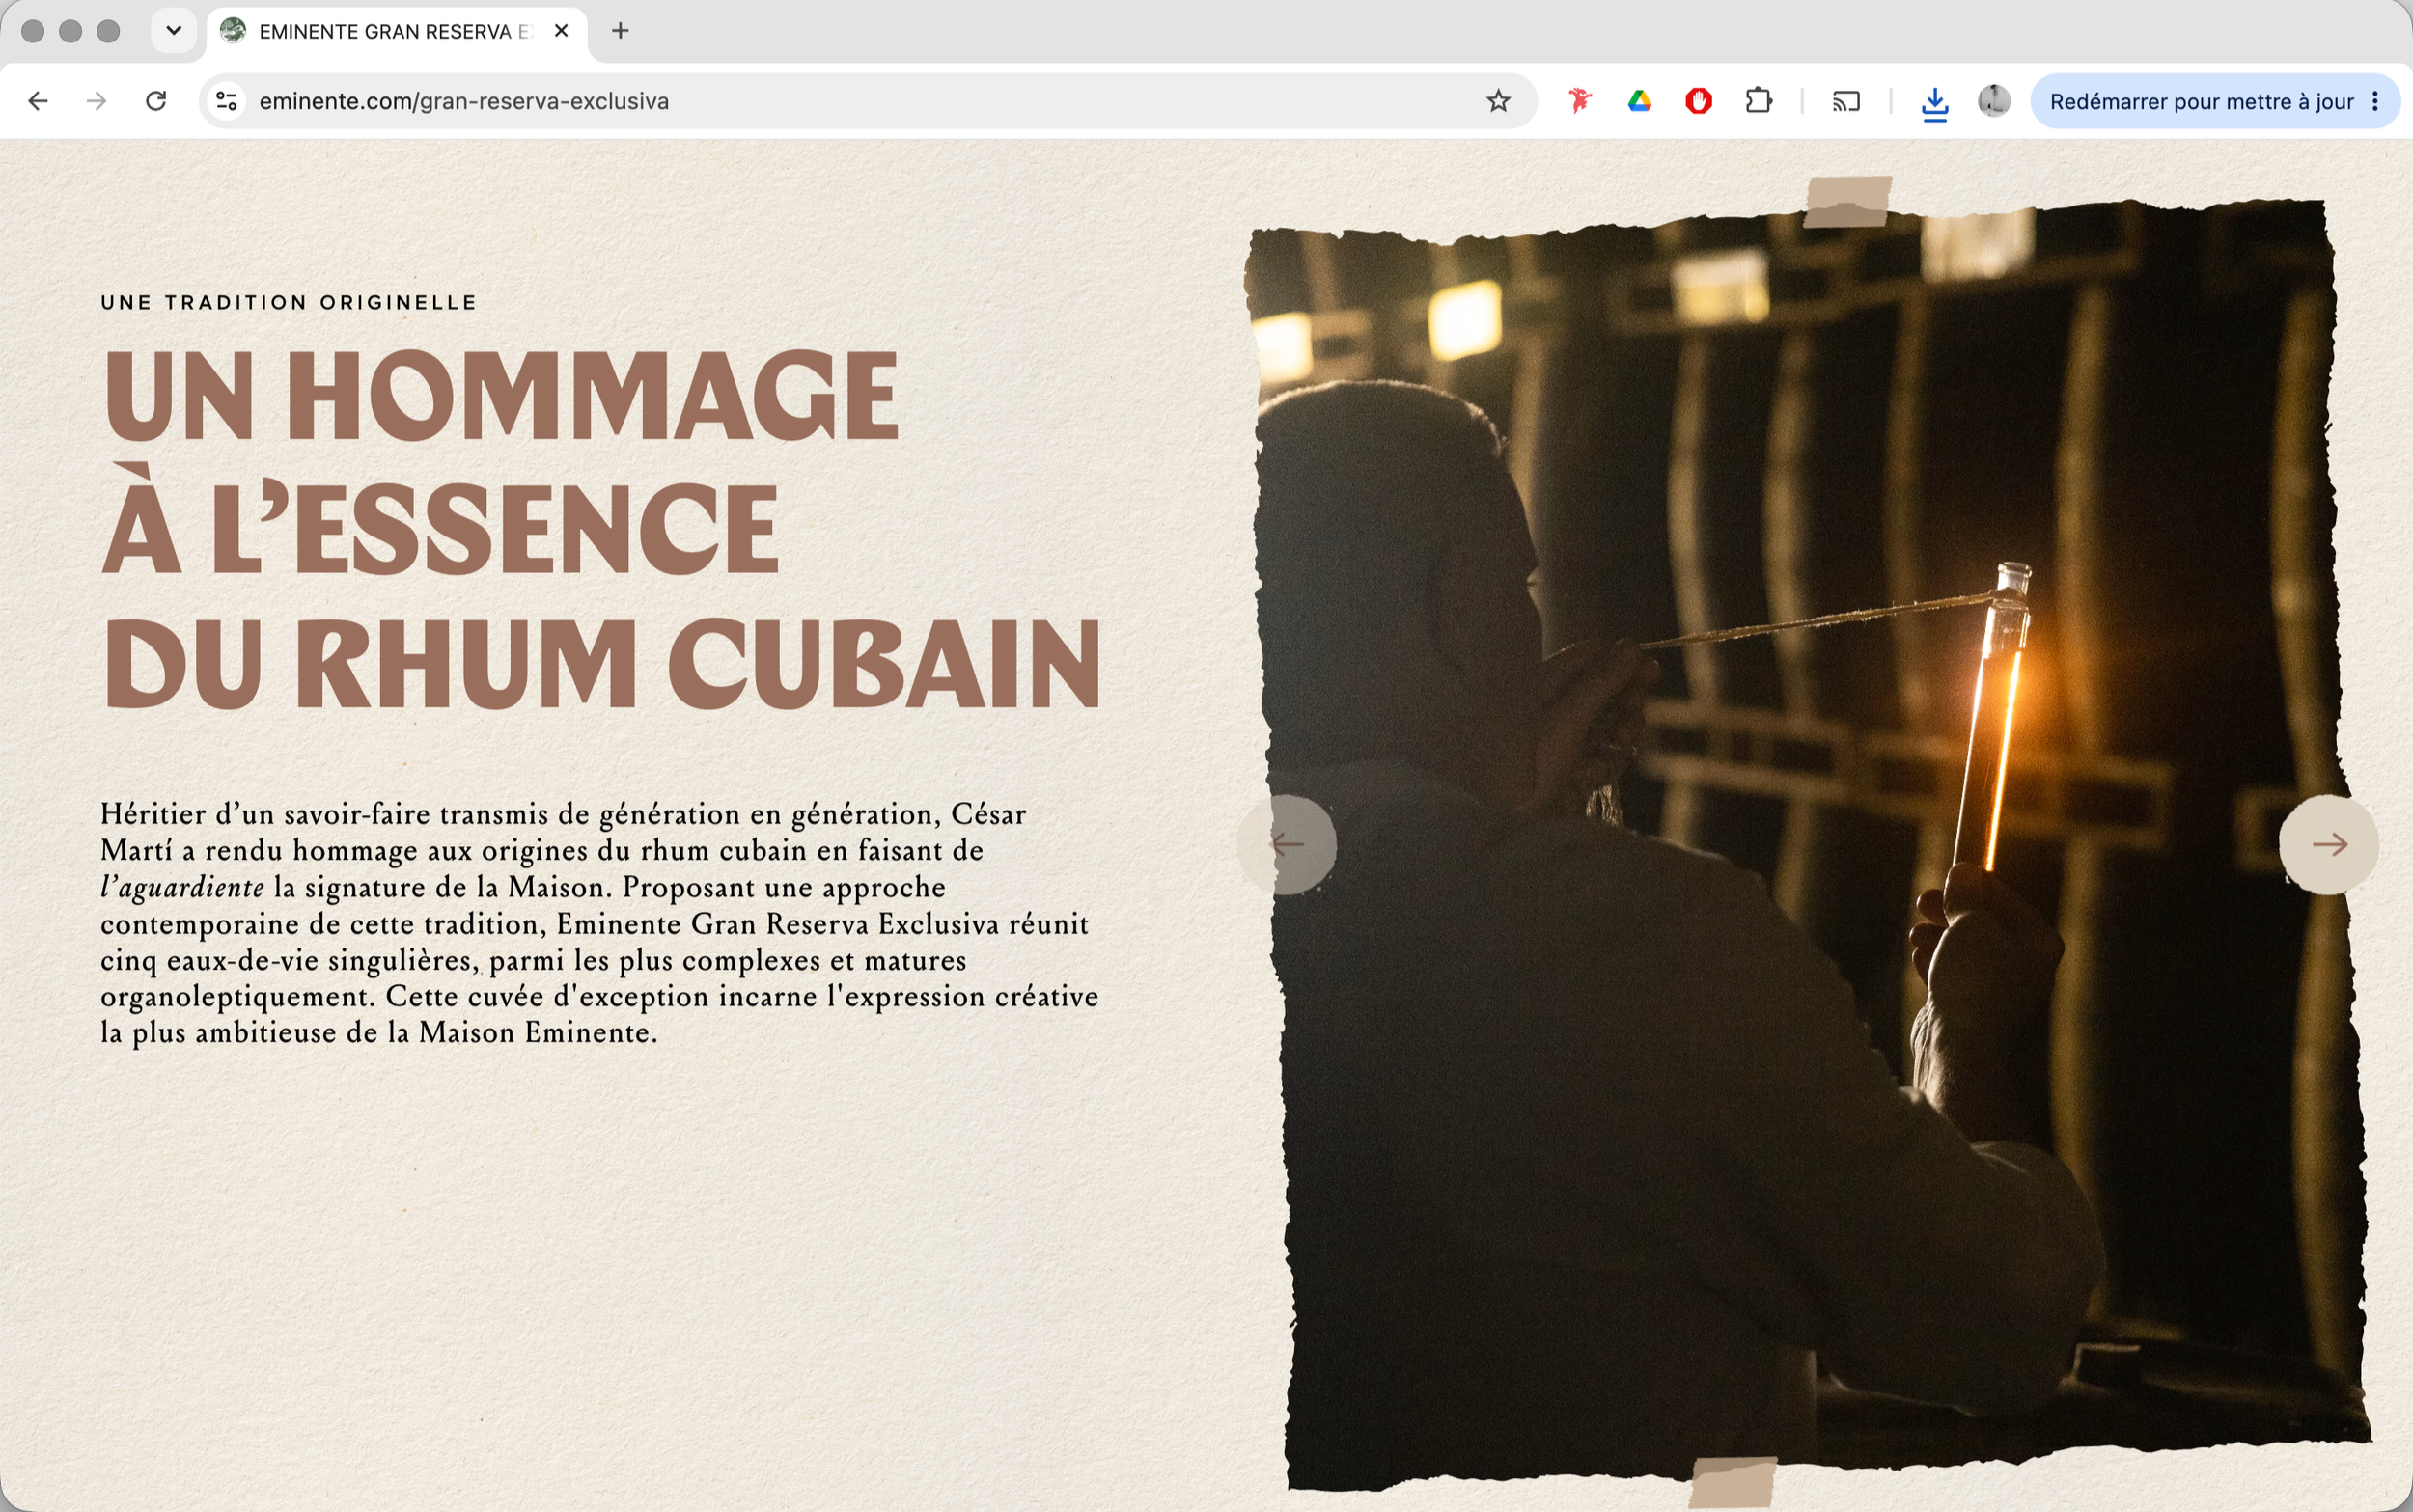Open the profile avatar menu
Viewport: 2413px width, 1512px height.
click(x=1994, y=101)
